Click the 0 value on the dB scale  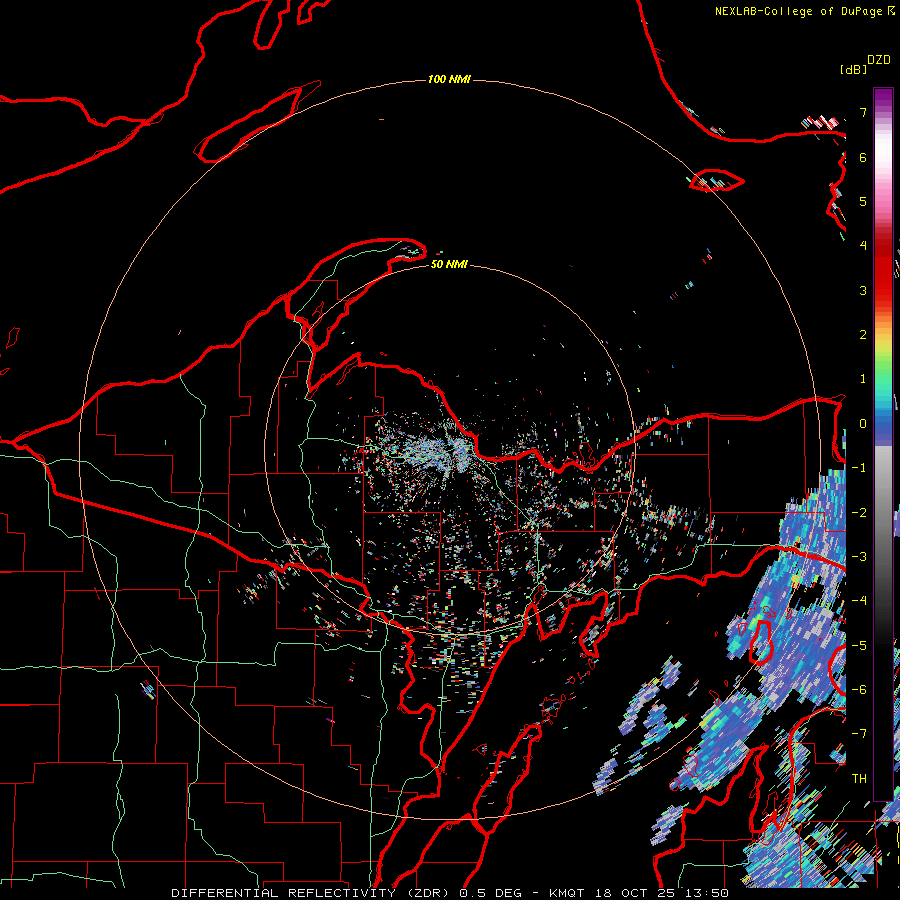(x=863, y=424)
